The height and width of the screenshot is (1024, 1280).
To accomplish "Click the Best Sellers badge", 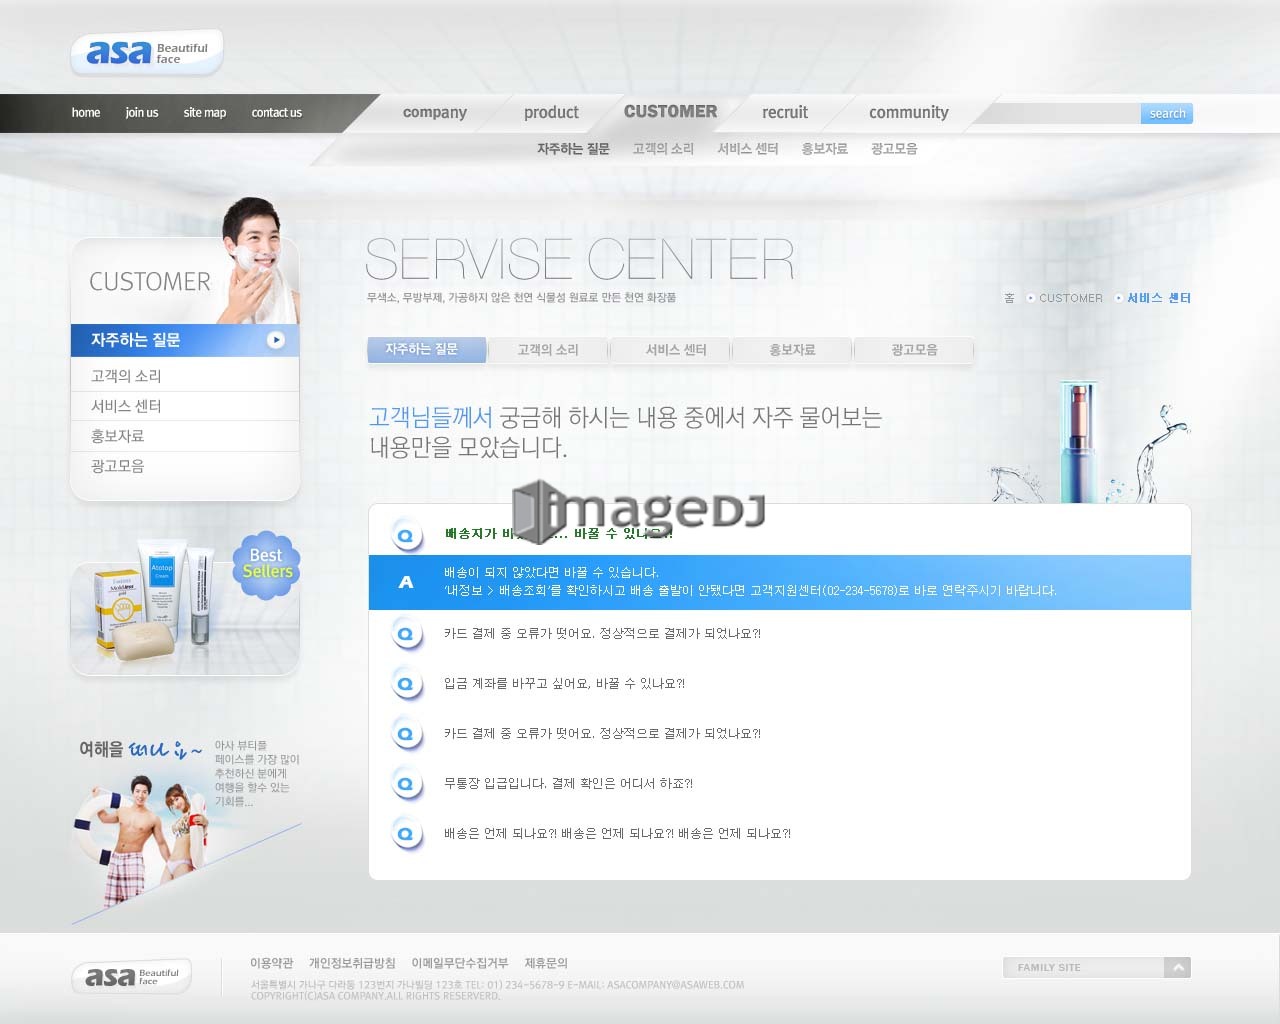I will (x=267, y=564).
